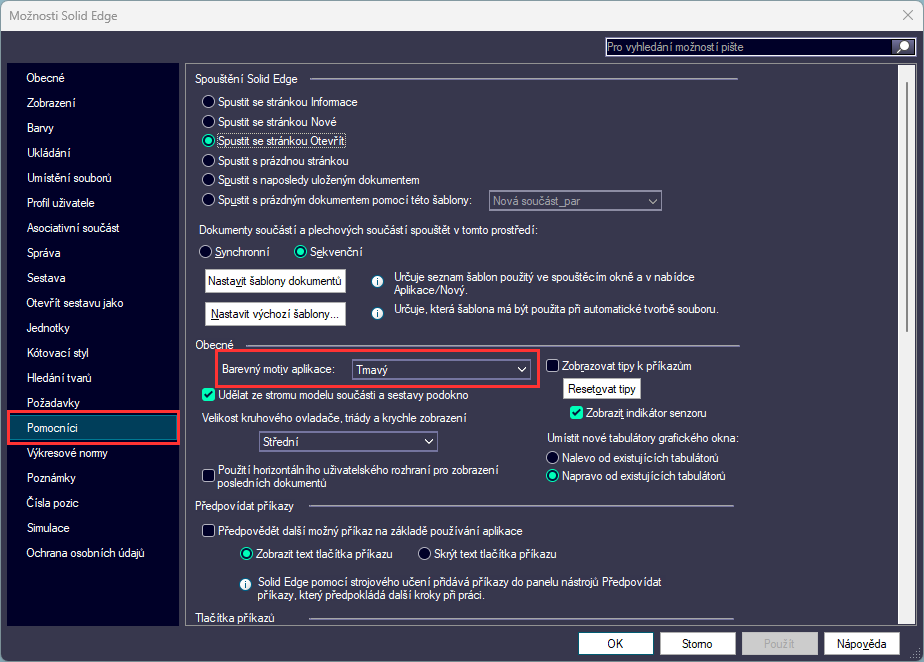
Task: Open Barevný motiv aplikace dropdown
Action: tap(440, 370)
